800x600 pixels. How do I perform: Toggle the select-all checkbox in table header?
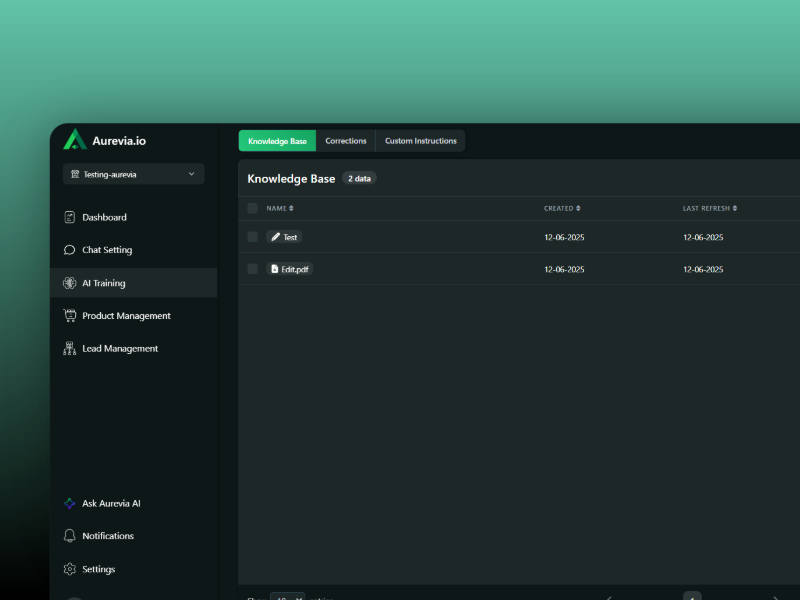point(253,208)
